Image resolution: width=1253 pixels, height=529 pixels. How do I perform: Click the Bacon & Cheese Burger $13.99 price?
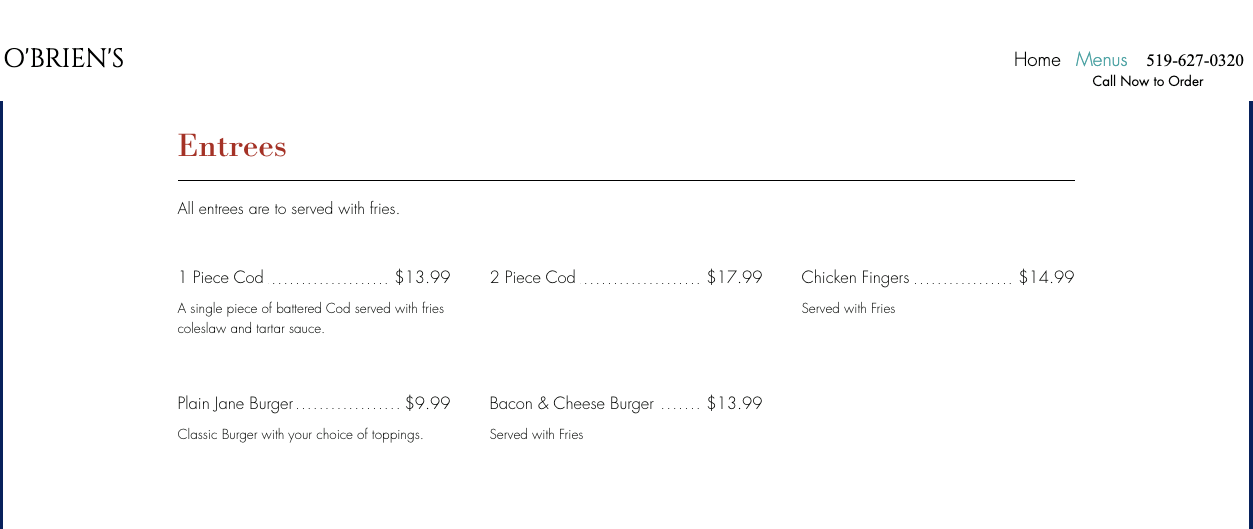(x=734, y=404)
